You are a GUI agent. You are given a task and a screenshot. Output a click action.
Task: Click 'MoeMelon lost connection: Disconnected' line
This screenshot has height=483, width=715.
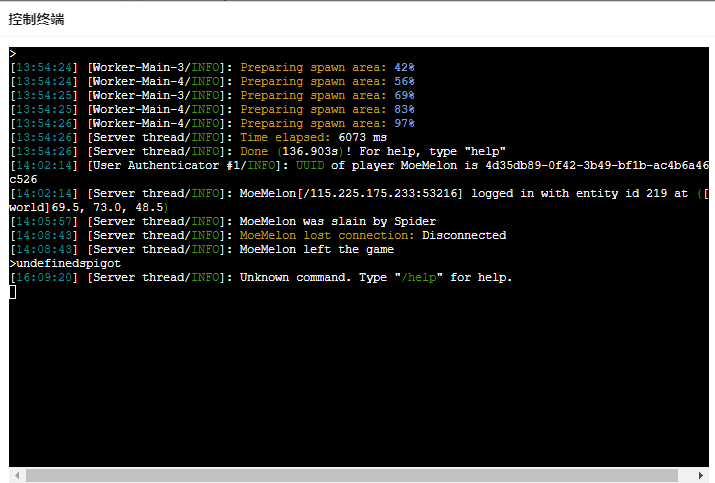tap(258, 235)
